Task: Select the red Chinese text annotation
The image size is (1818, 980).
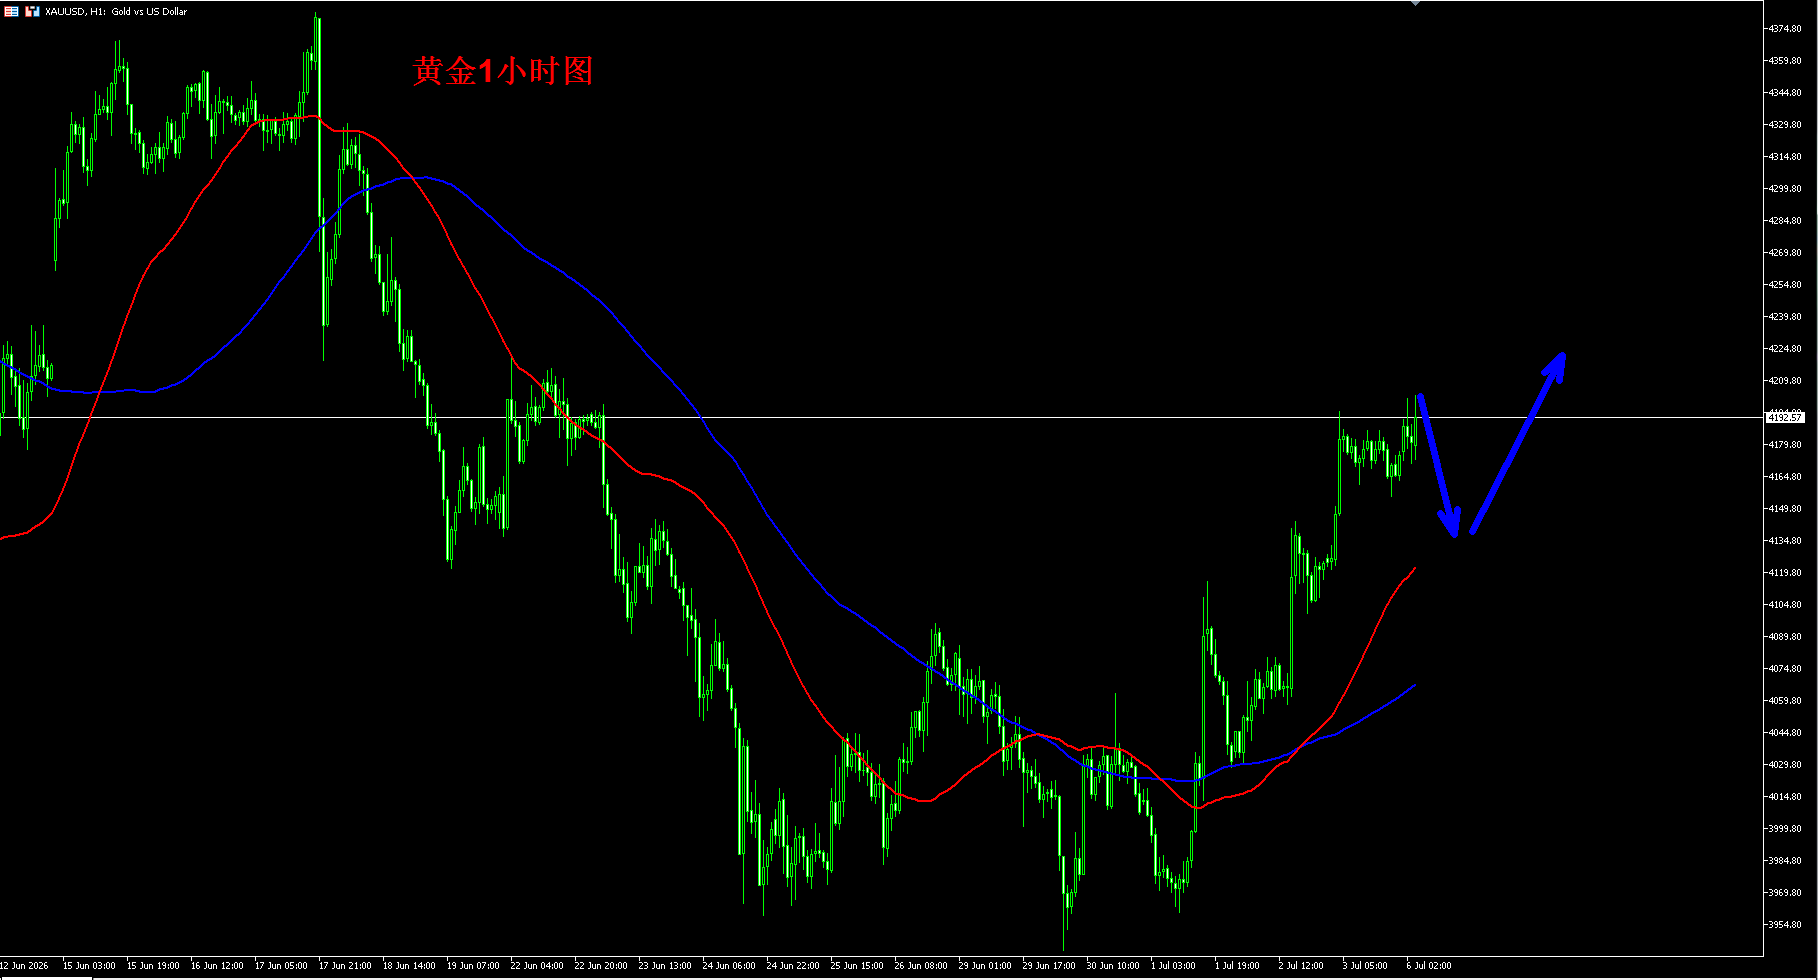Action: click(503, 71)
